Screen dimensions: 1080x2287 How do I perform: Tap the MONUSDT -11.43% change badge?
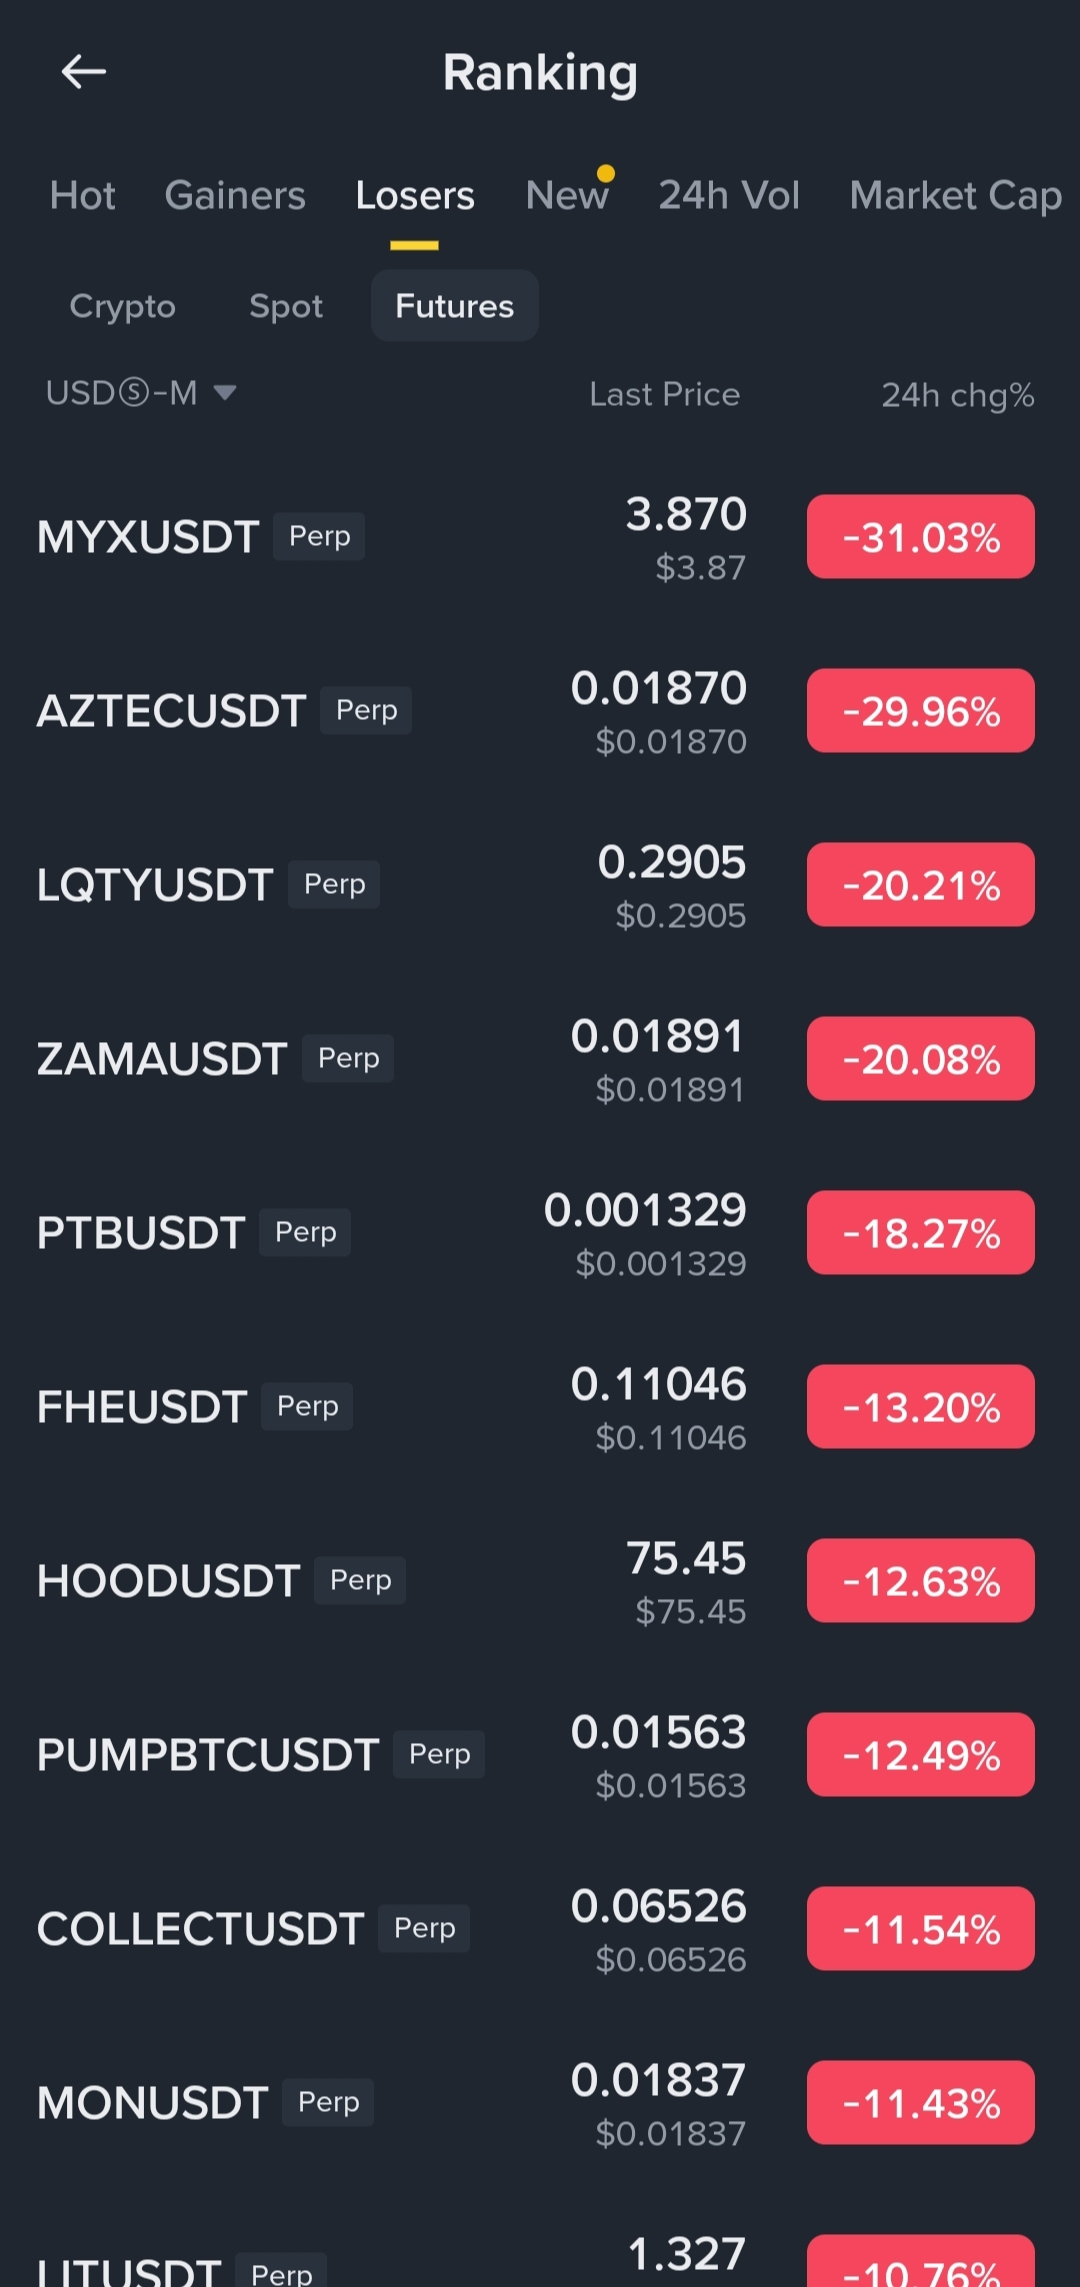[920, 2103]
